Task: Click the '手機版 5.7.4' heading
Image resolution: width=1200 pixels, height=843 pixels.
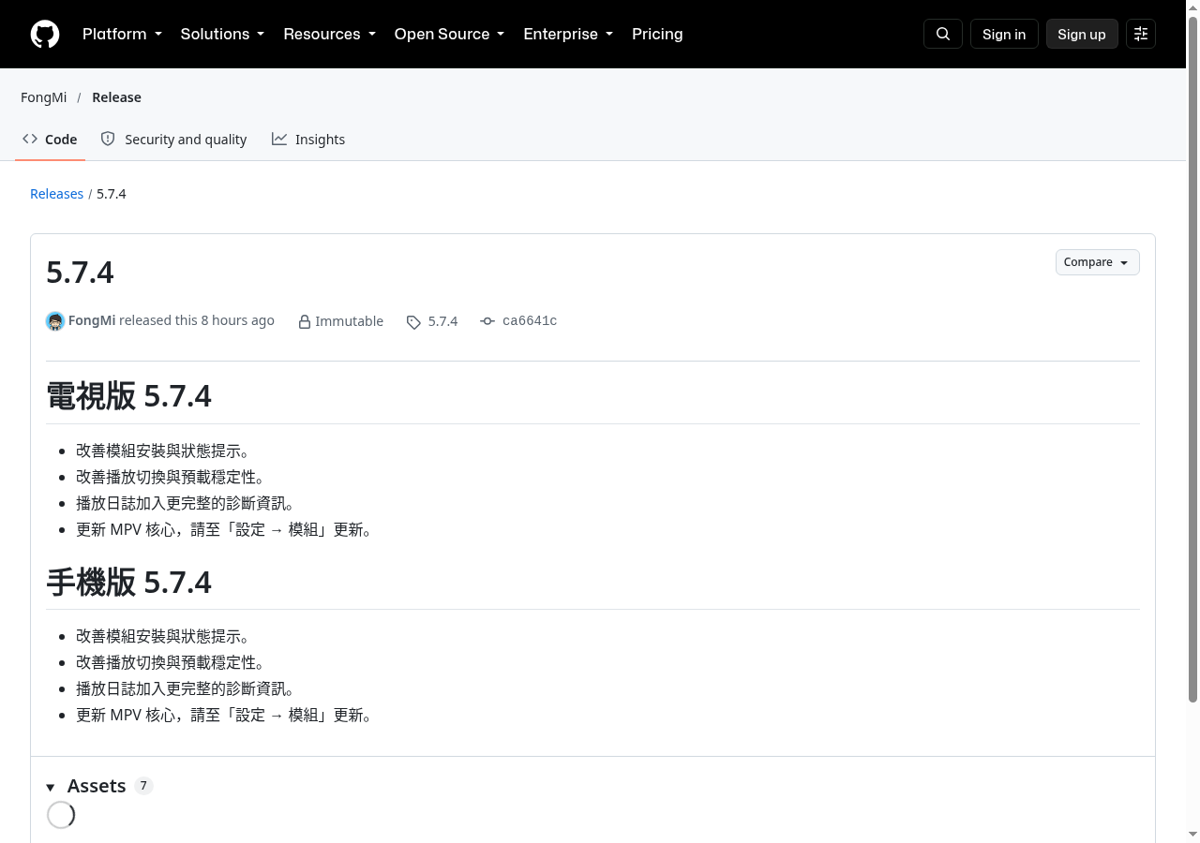Action: pos(129,582)
